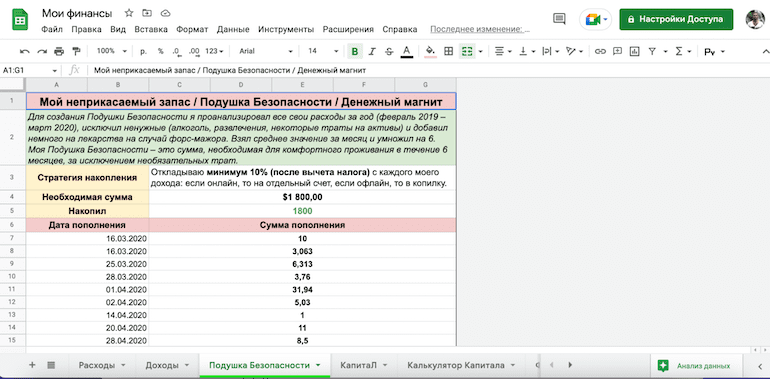Apply percent format with the % button
Image resolution: width=770 pixels, height=379 pixels.
pos(161,51)
